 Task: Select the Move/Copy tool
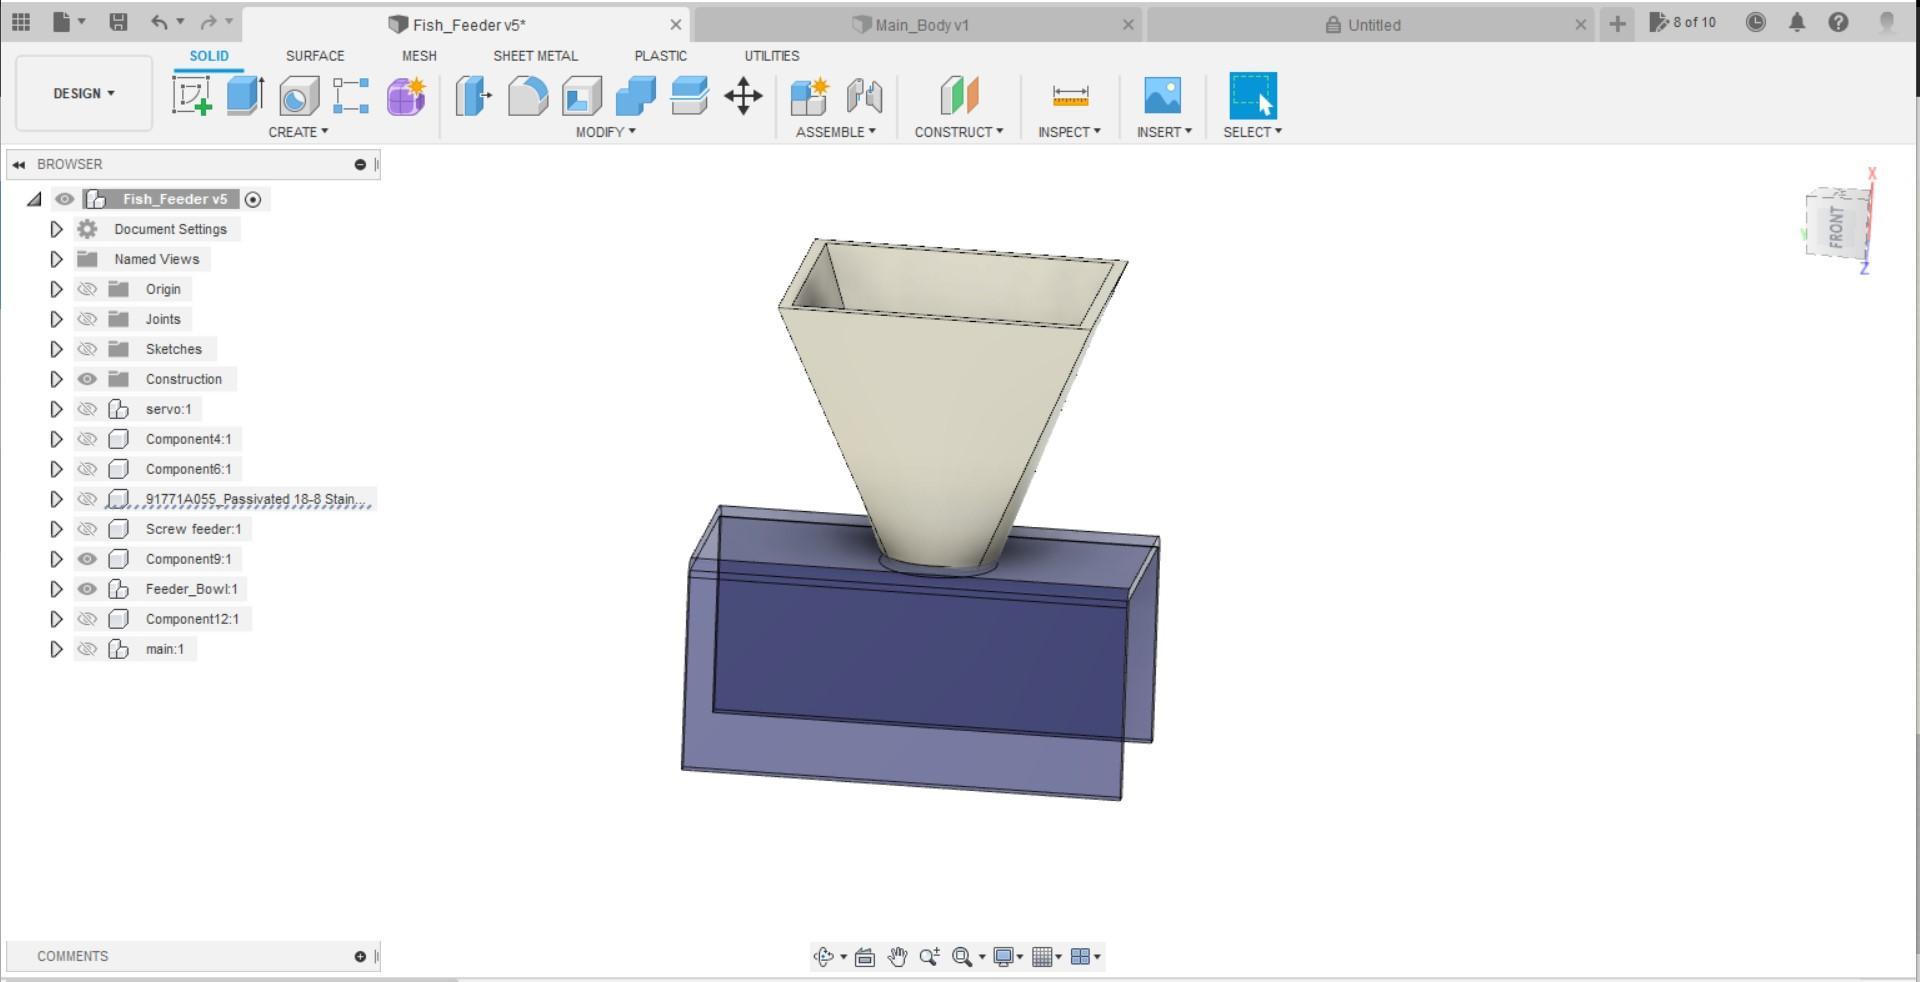pos(743,96)
